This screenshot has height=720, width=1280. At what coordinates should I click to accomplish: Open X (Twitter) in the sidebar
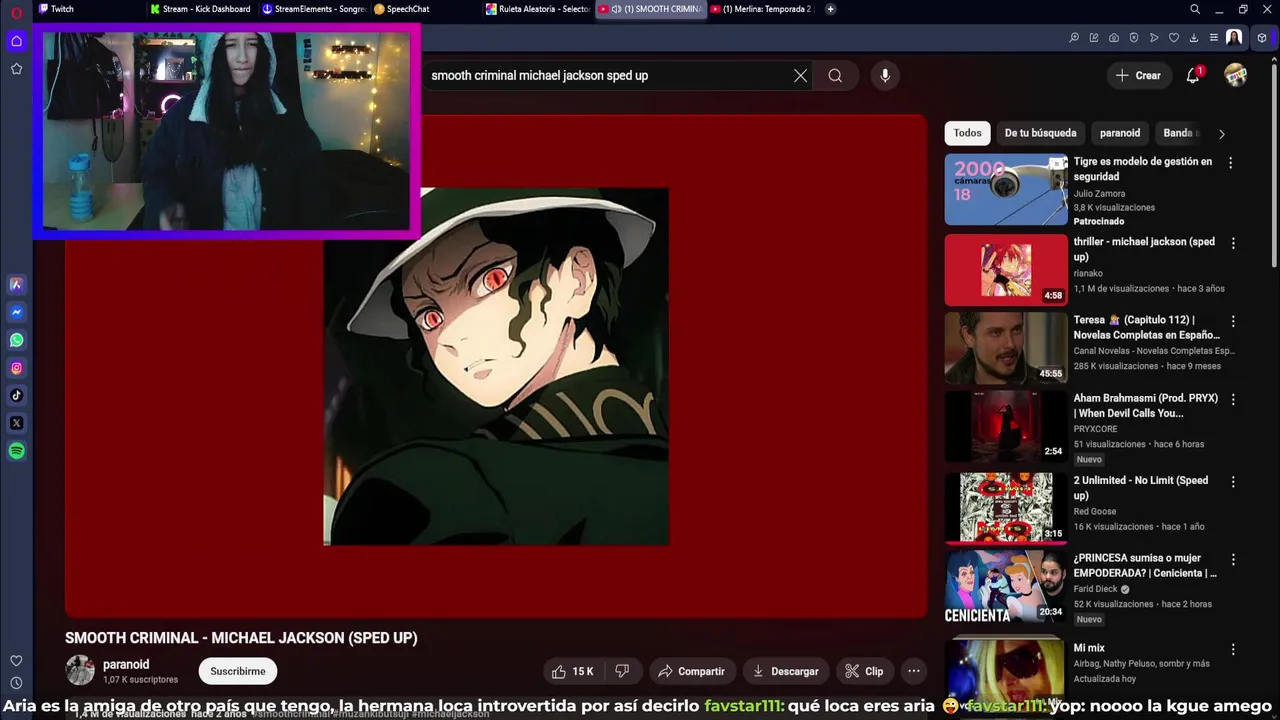coord(16,423)
